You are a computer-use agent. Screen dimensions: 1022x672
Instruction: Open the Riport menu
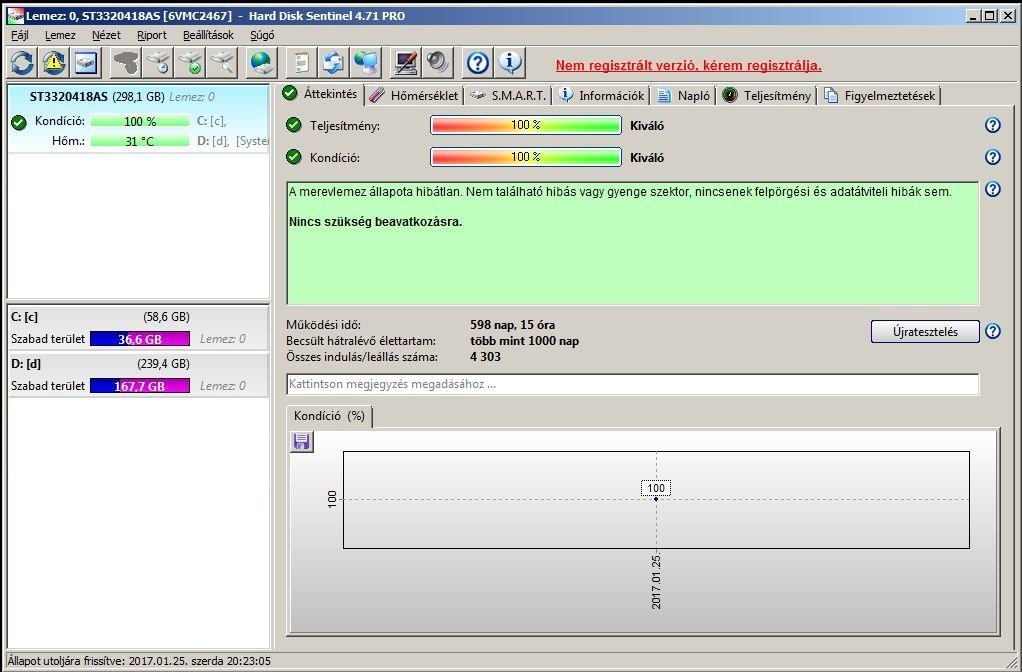(x=152, y=35)
